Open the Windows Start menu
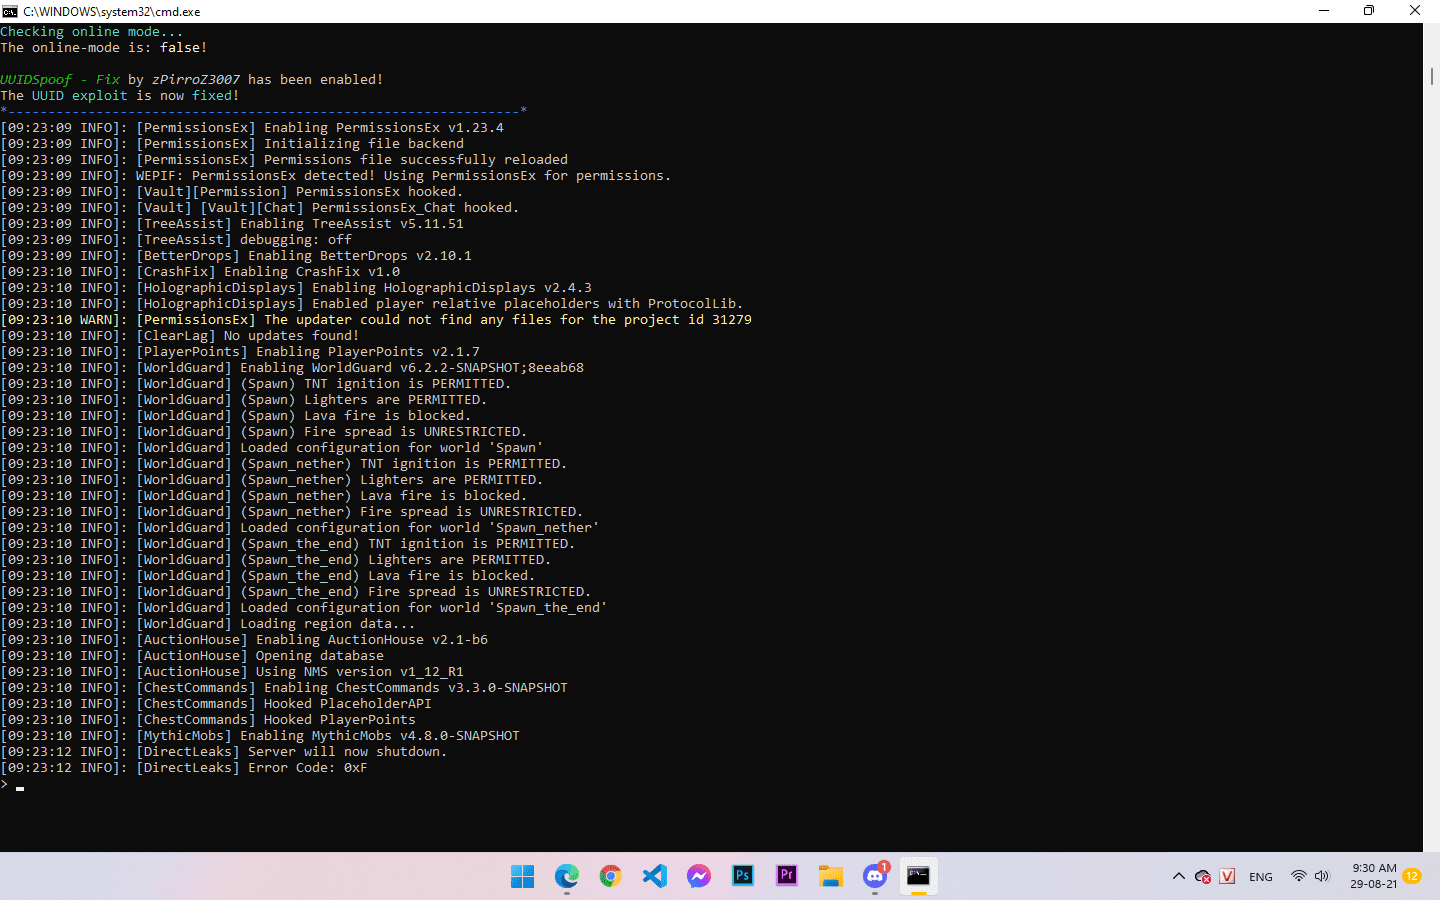This screenshot has width=1440, height=900. click(x=522, y=877)
